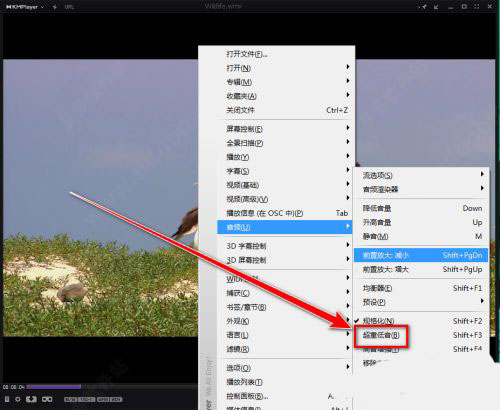The image size is (500, 410).
Task: Open 流选项(S) in audio submenu
Action: (421, 175)
